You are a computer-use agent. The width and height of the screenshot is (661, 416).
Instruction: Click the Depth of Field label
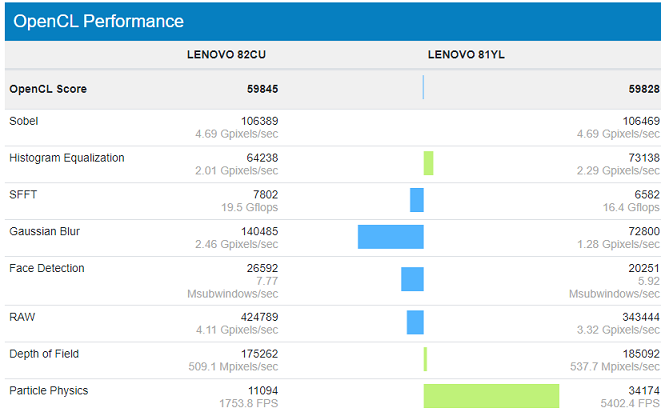click(44, 354)
